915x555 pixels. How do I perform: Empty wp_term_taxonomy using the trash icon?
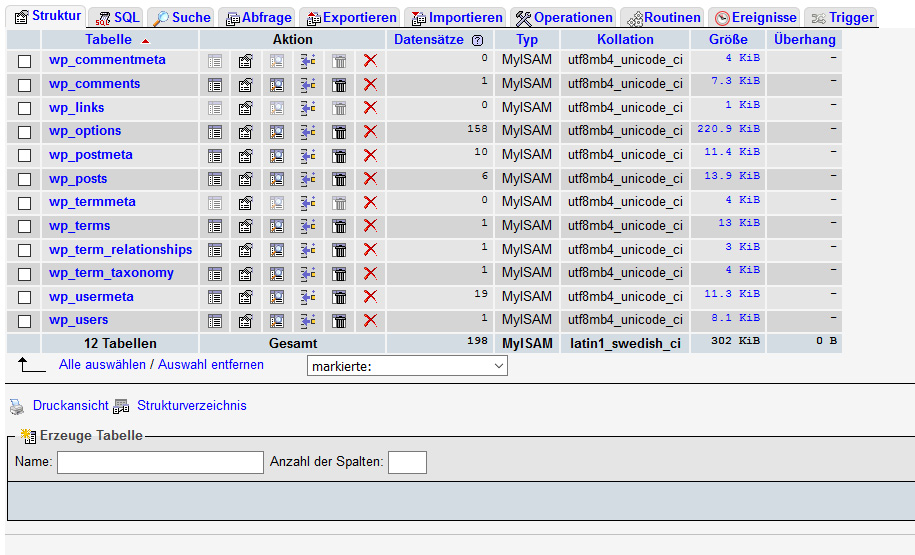(339, 274)
